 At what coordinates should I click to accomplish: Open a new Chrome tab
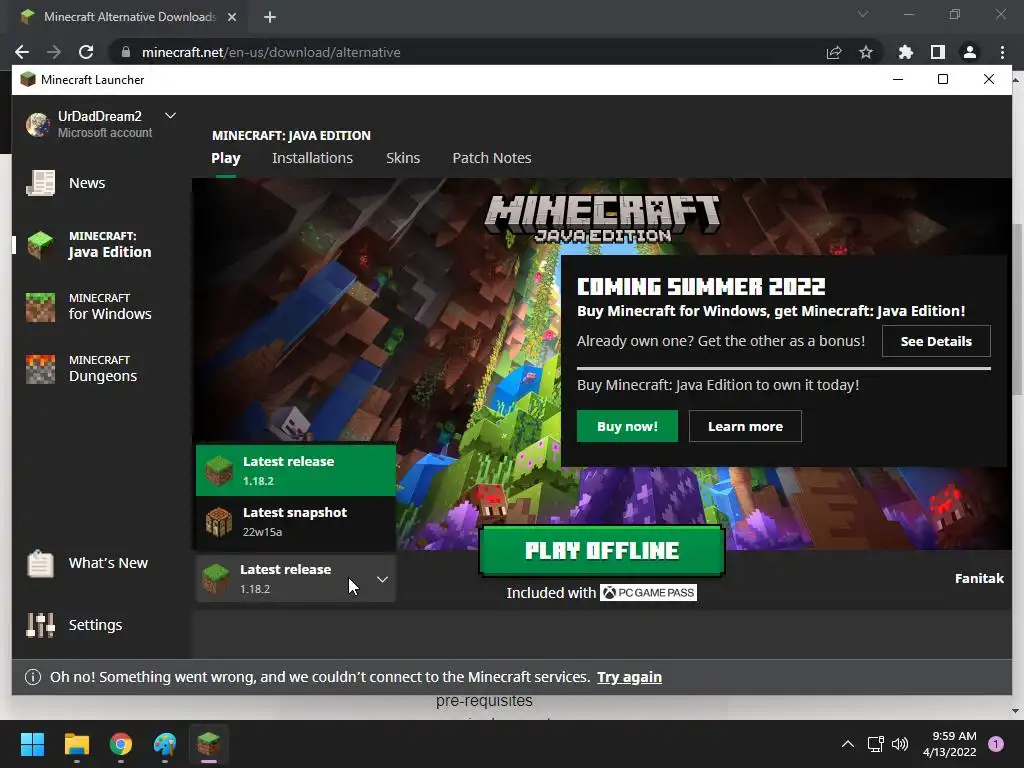pyautogui.click(x=270, y=17)
